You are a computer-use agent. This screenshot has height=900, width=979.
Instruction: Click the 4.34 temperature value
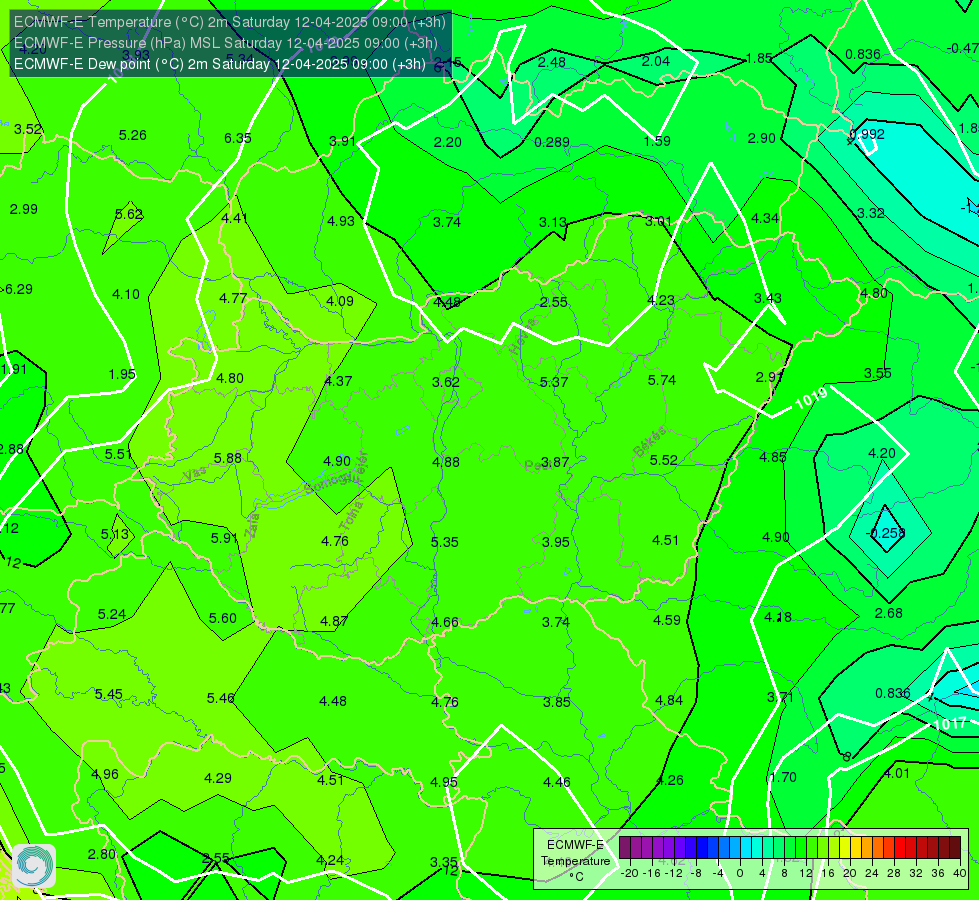point(765,219)
